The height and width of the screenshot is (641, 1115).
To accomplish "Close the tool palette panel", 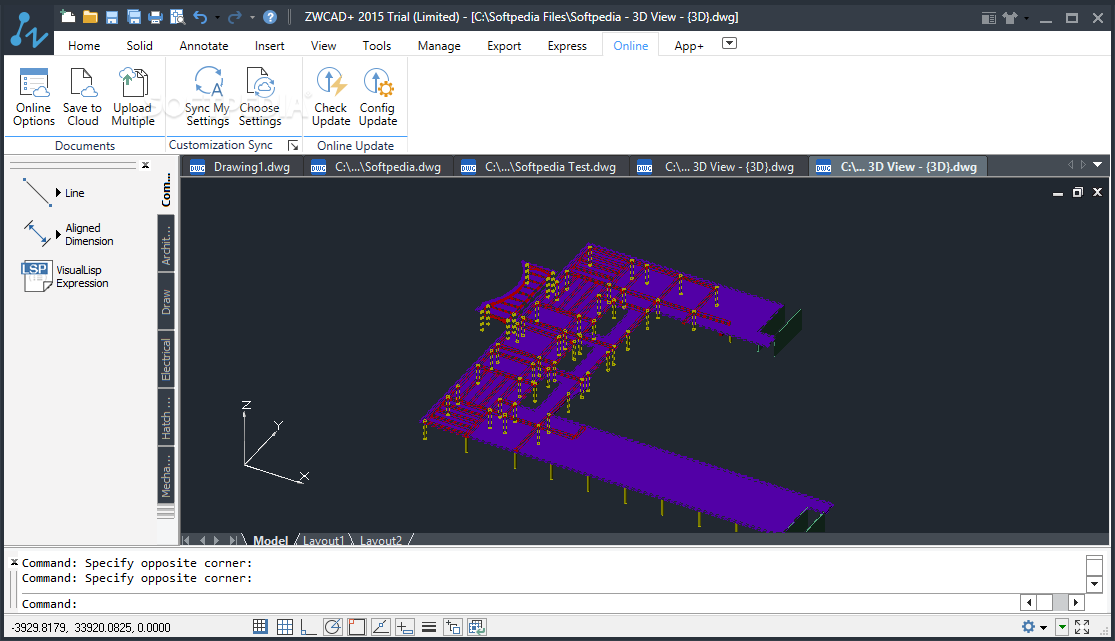I will [145, 165].
